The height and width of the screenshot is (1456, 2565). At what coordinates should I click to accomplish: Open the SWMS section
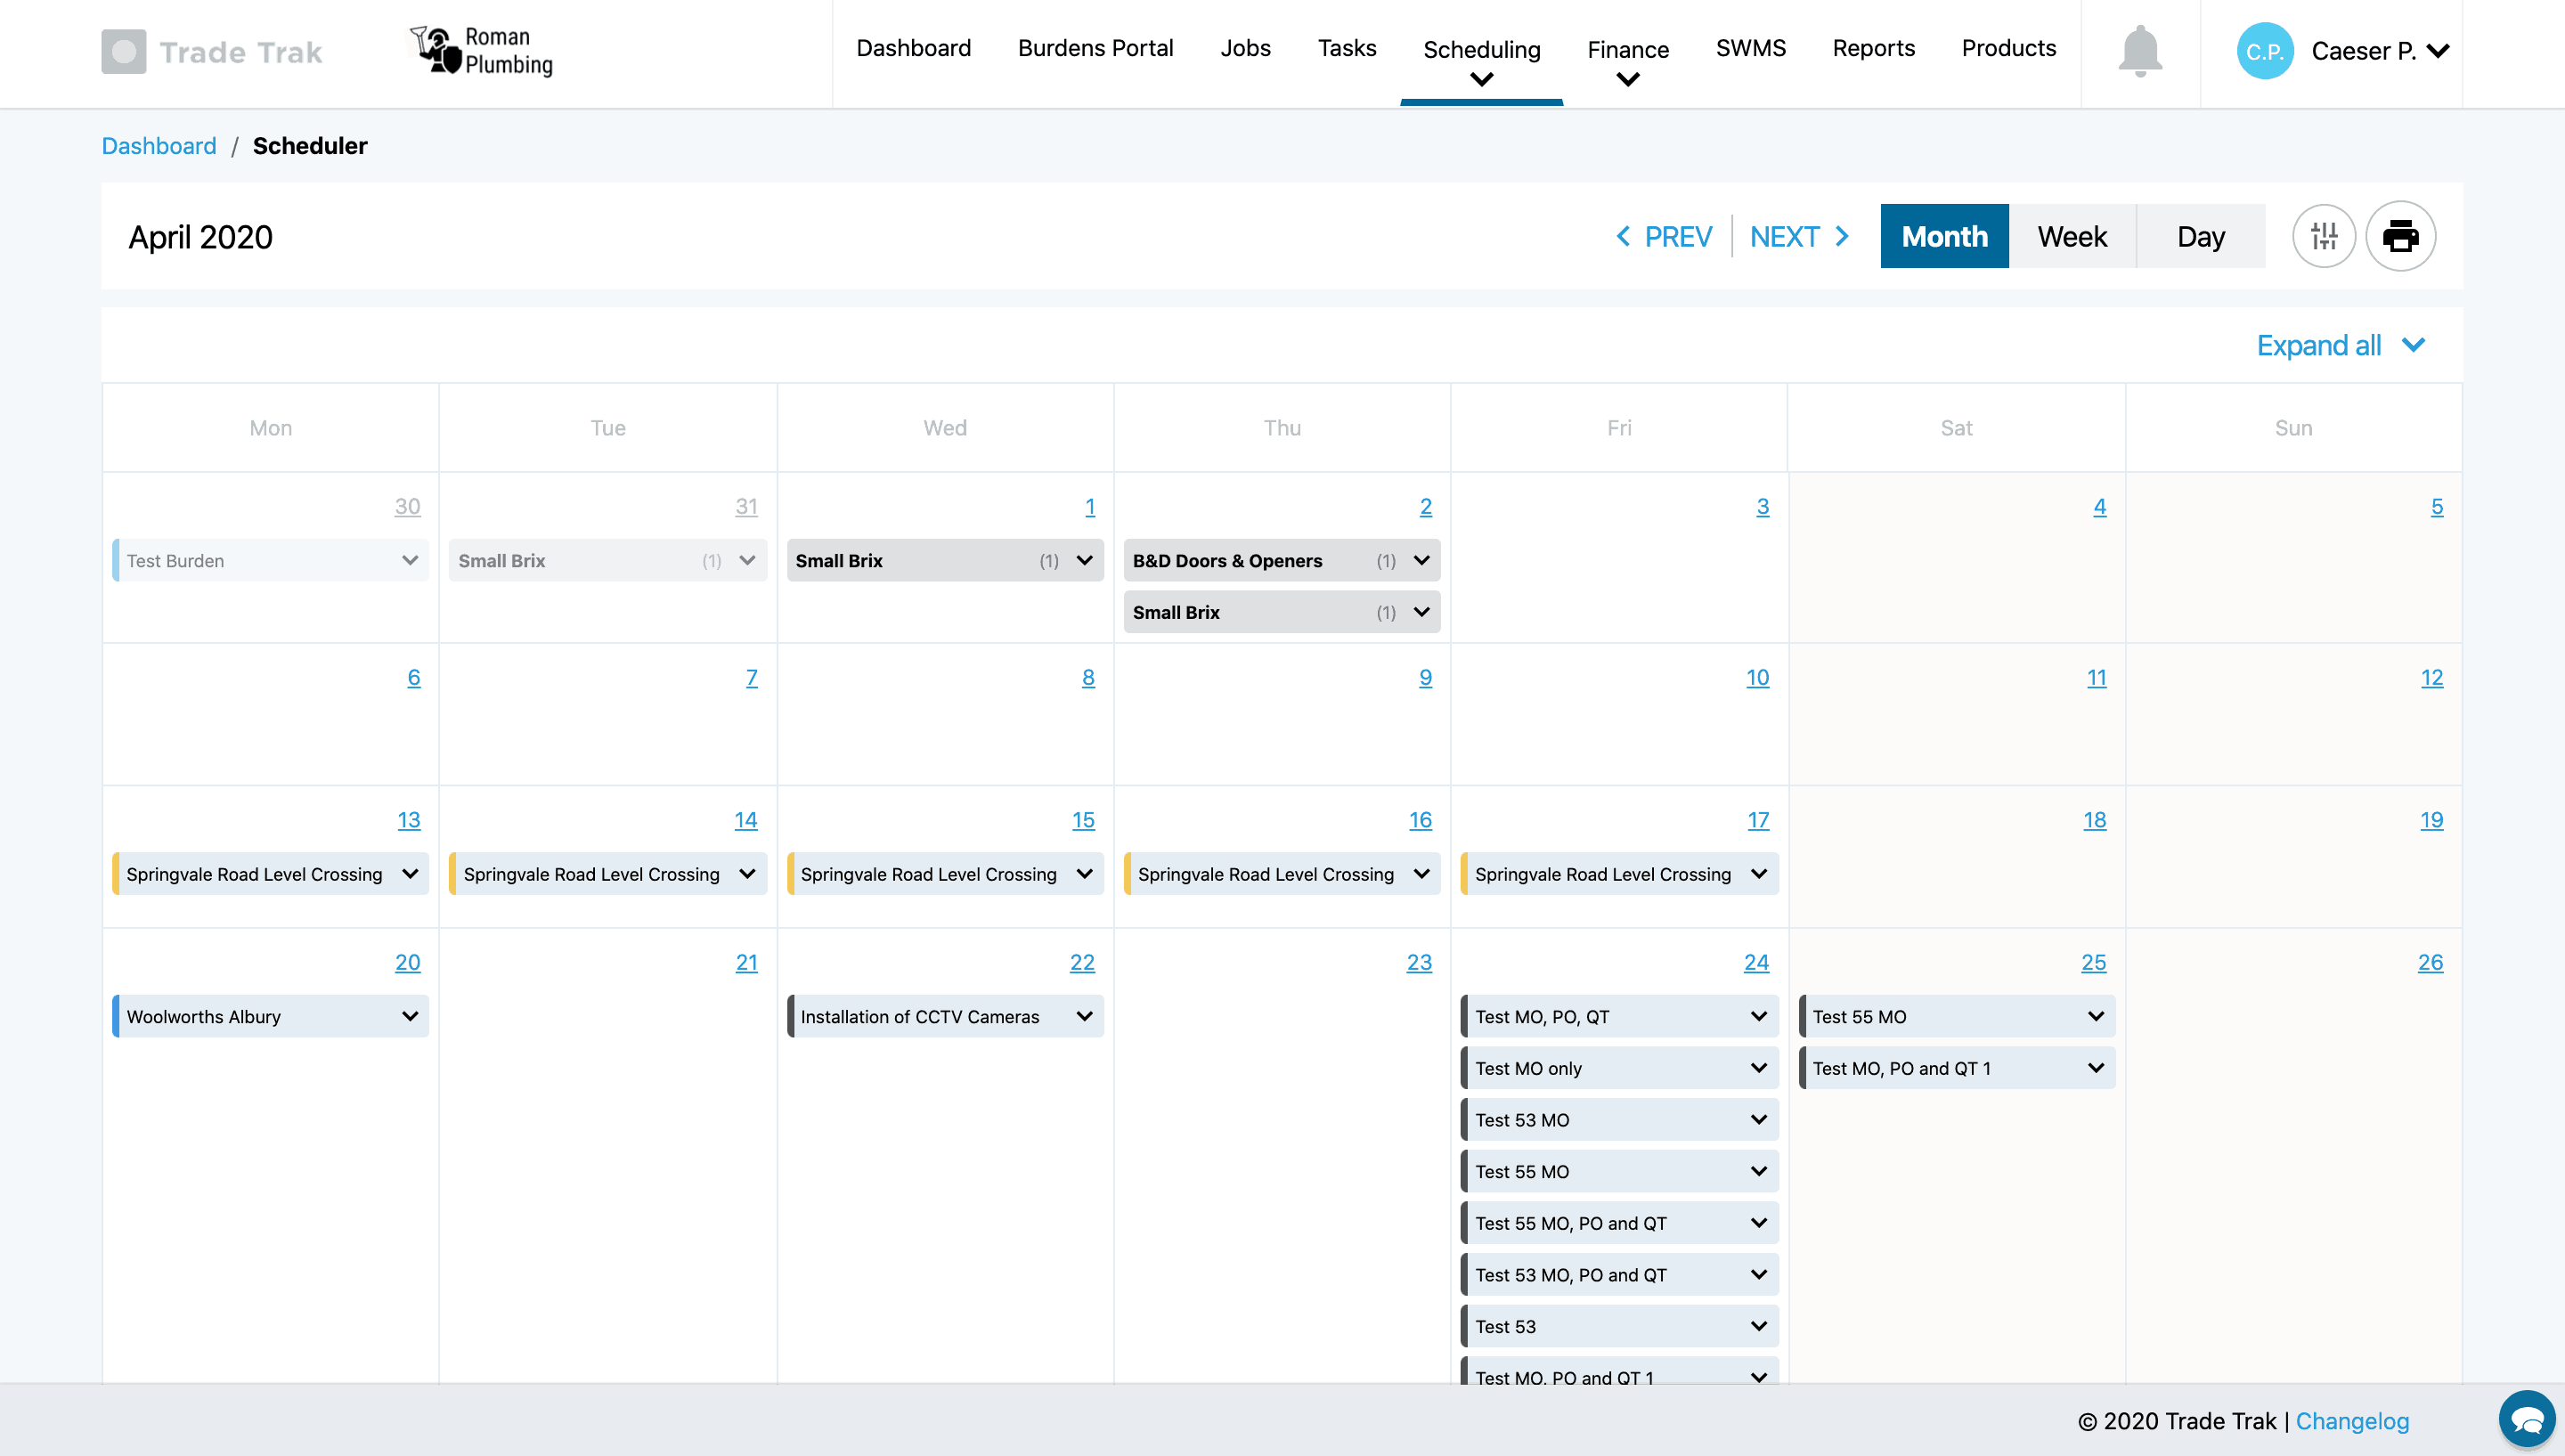tap(1750, 48)
